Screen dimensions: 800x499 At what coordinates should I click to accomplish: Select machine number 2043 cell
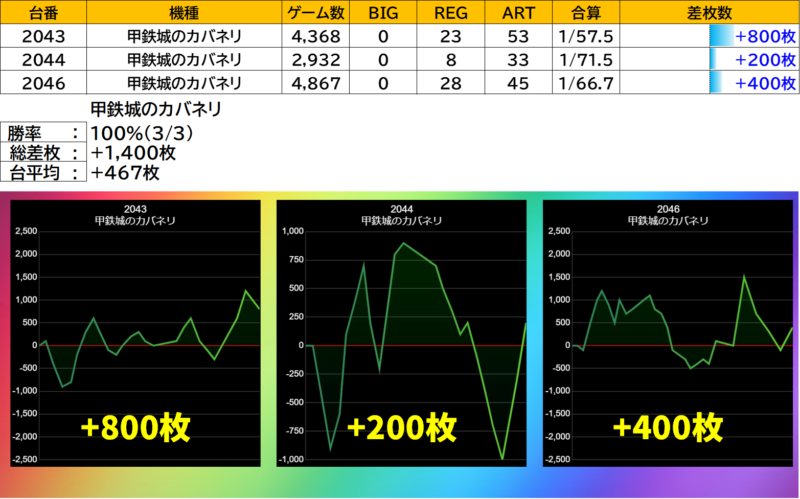point(43,36)
